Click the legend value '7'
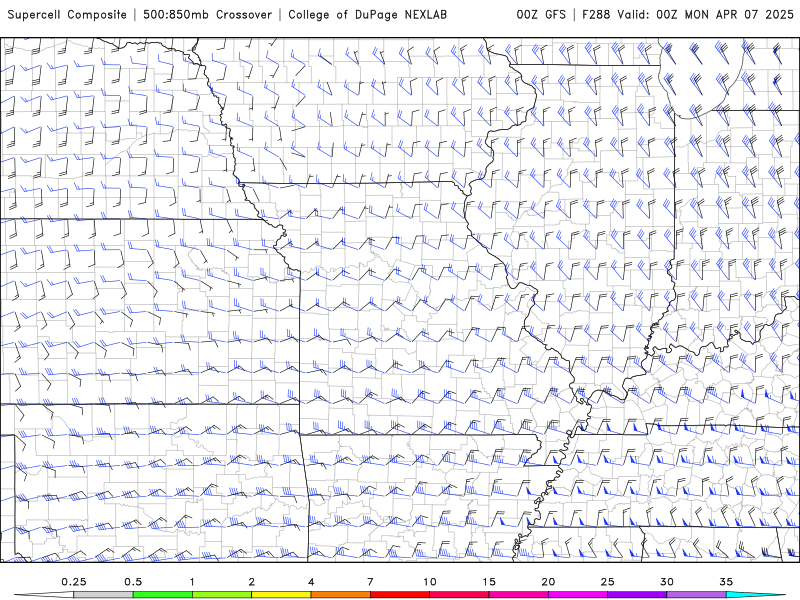This screenshot has width=800, height=600. point(370,582)
